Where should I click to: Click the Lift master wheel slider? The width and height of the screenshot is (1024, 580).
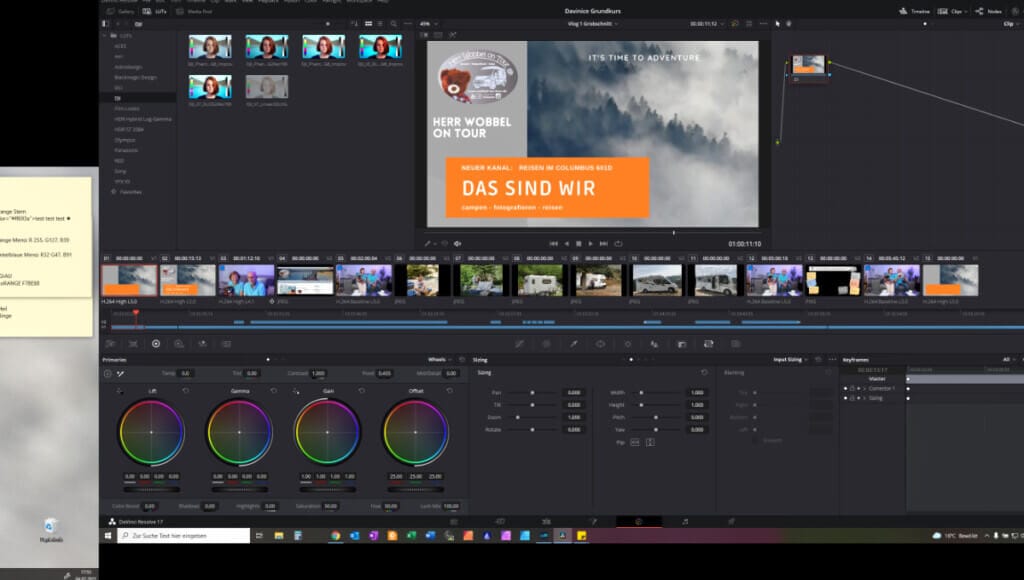point(152,489)
